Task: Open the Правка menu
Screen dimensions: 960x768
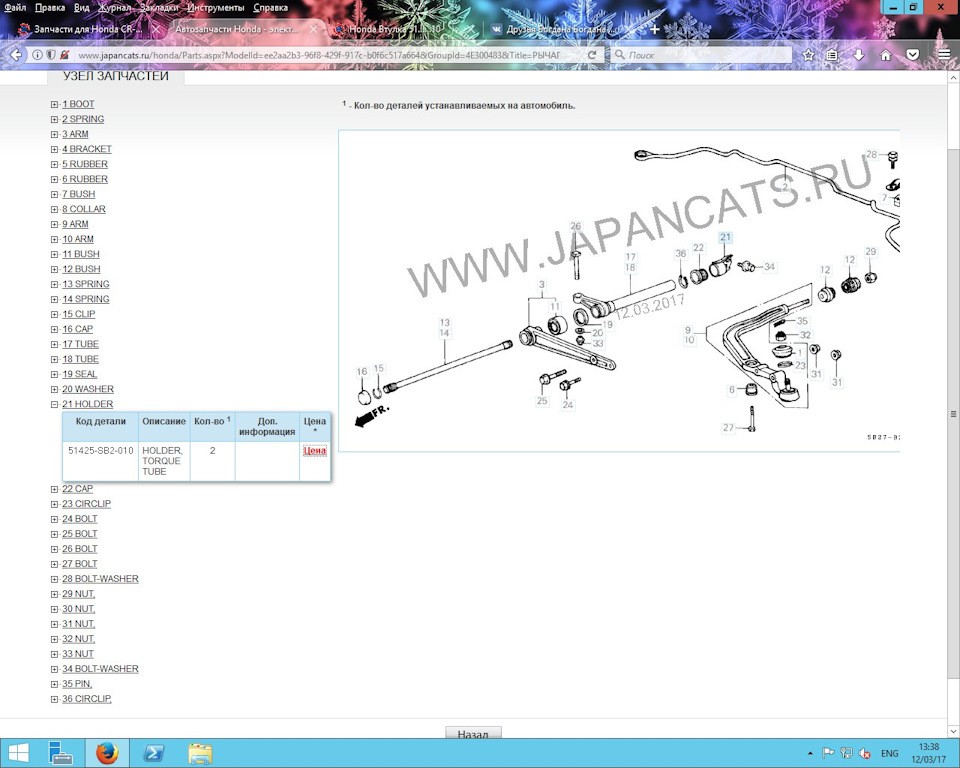Action: [x=50, y=8]
